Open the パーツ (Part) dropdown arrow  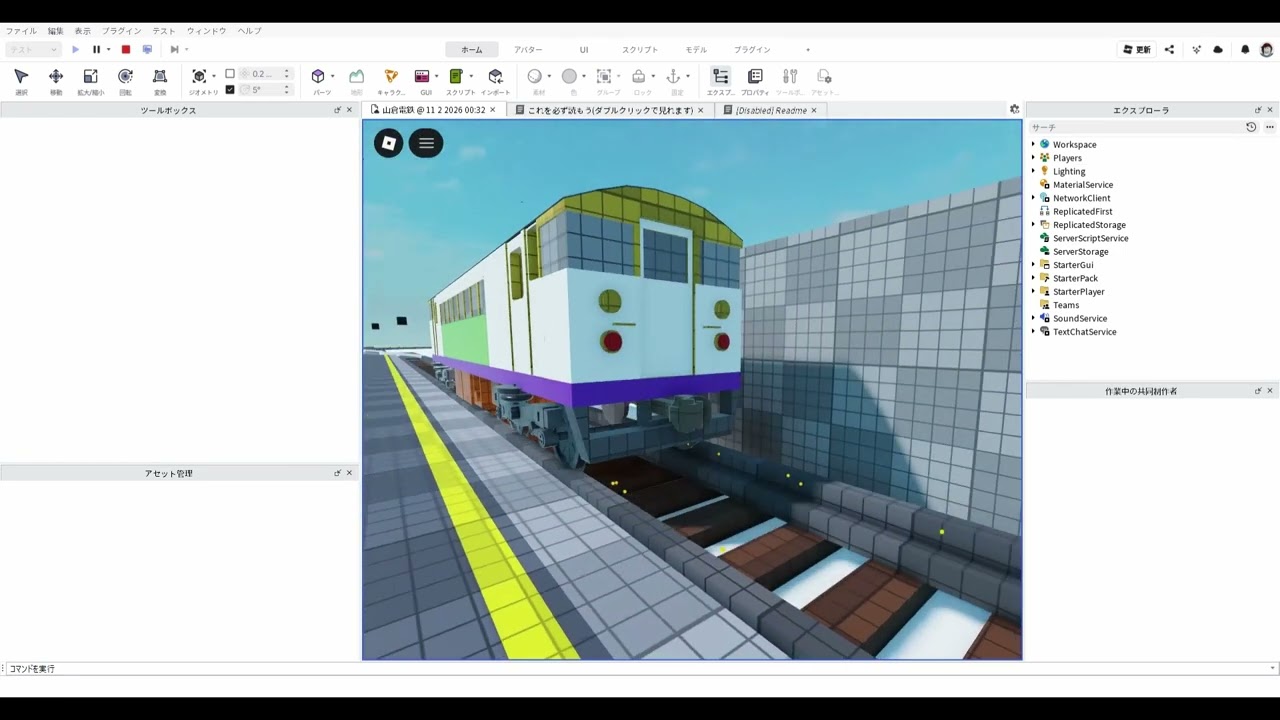pyautogui.click(x=332, y=76)
